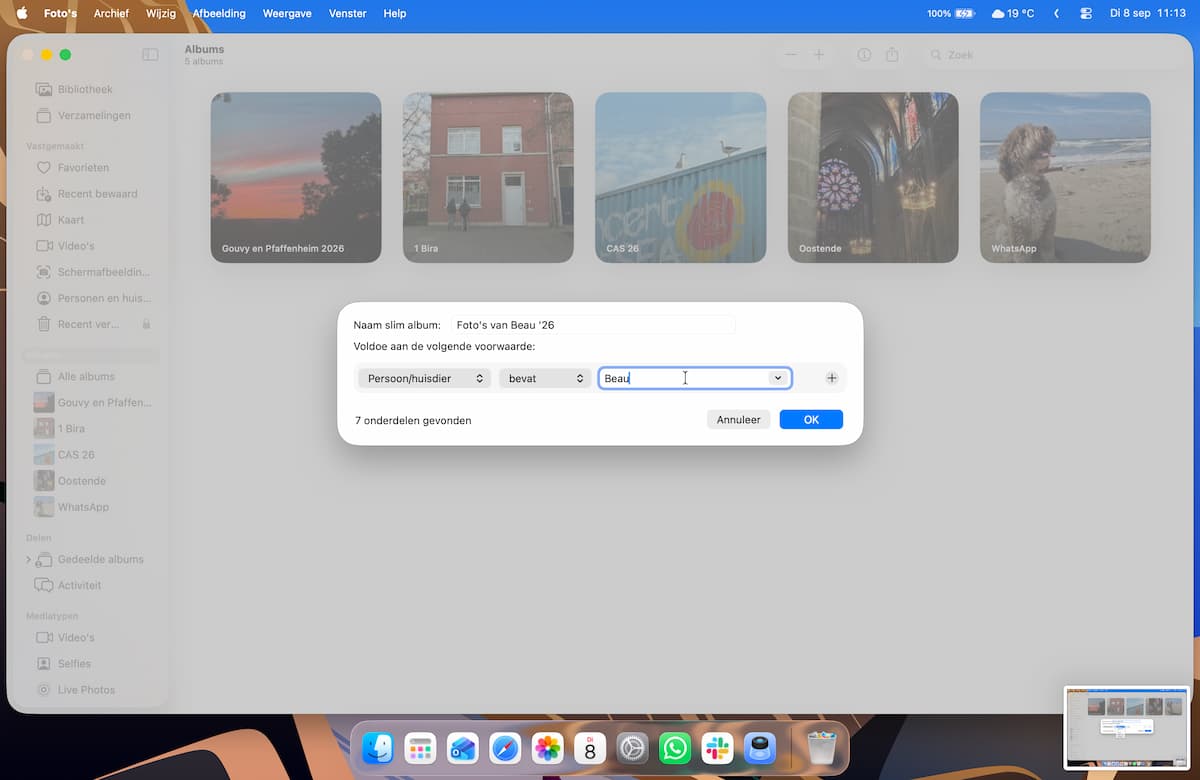Click the share icon in toolbar
The width and height of the screenshot is (1200, 780).
[x=892, y=55]
